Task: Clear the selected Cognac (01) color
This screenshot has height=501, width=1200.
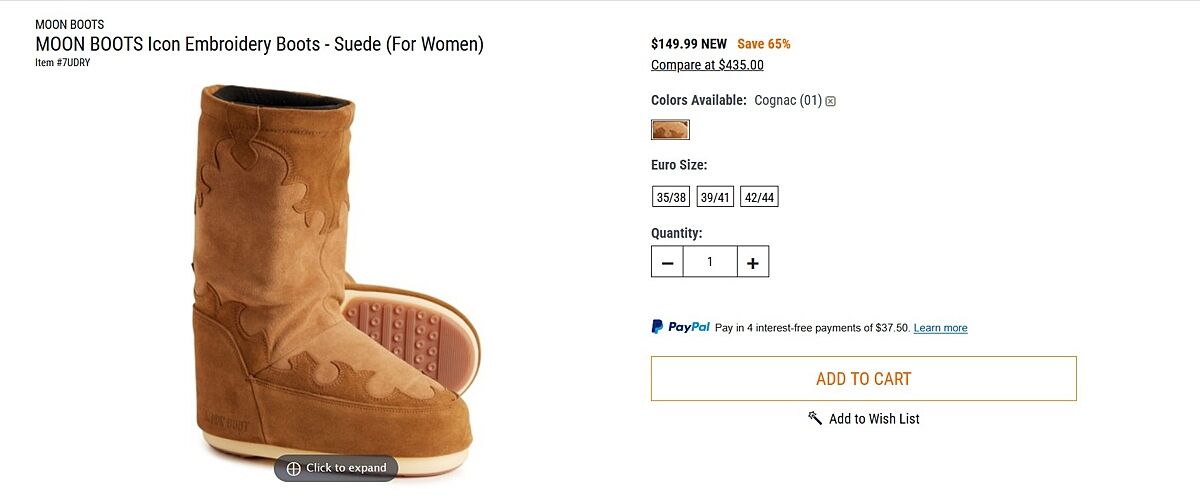Action: (830, 101)
